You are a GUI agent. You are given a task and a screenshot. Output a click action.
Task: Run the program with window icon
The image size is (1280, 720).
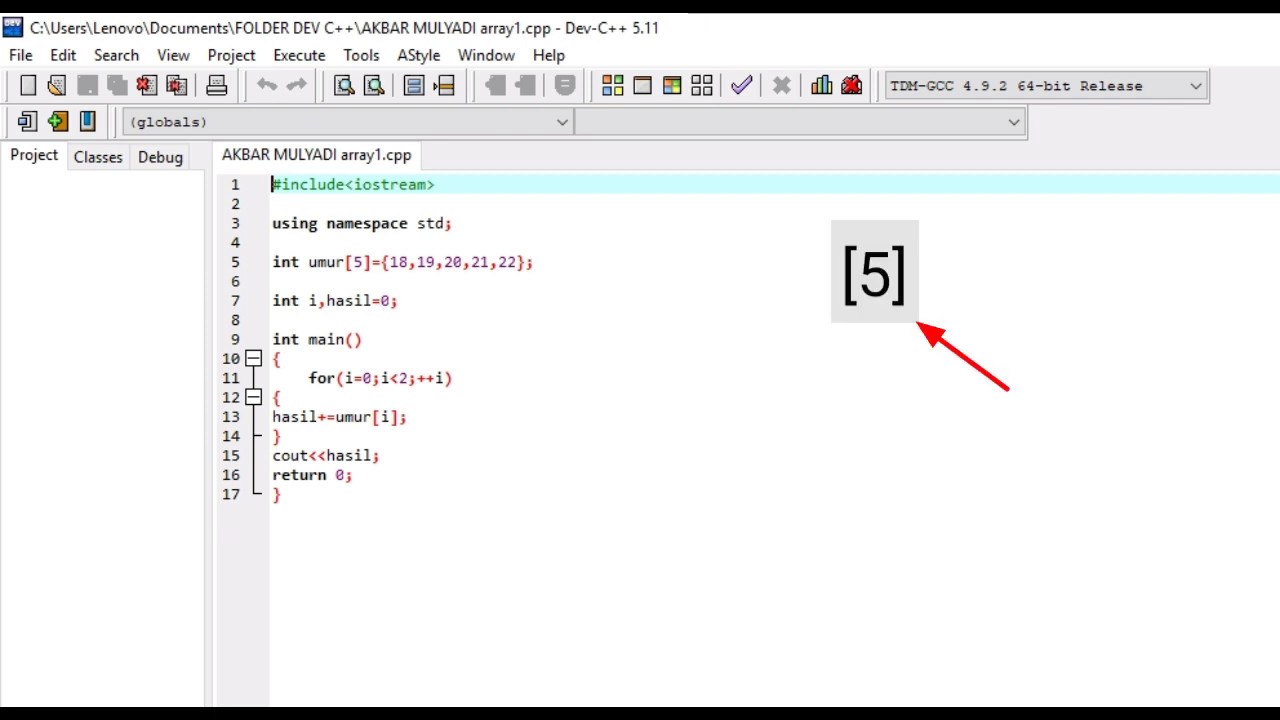point(643,86)
